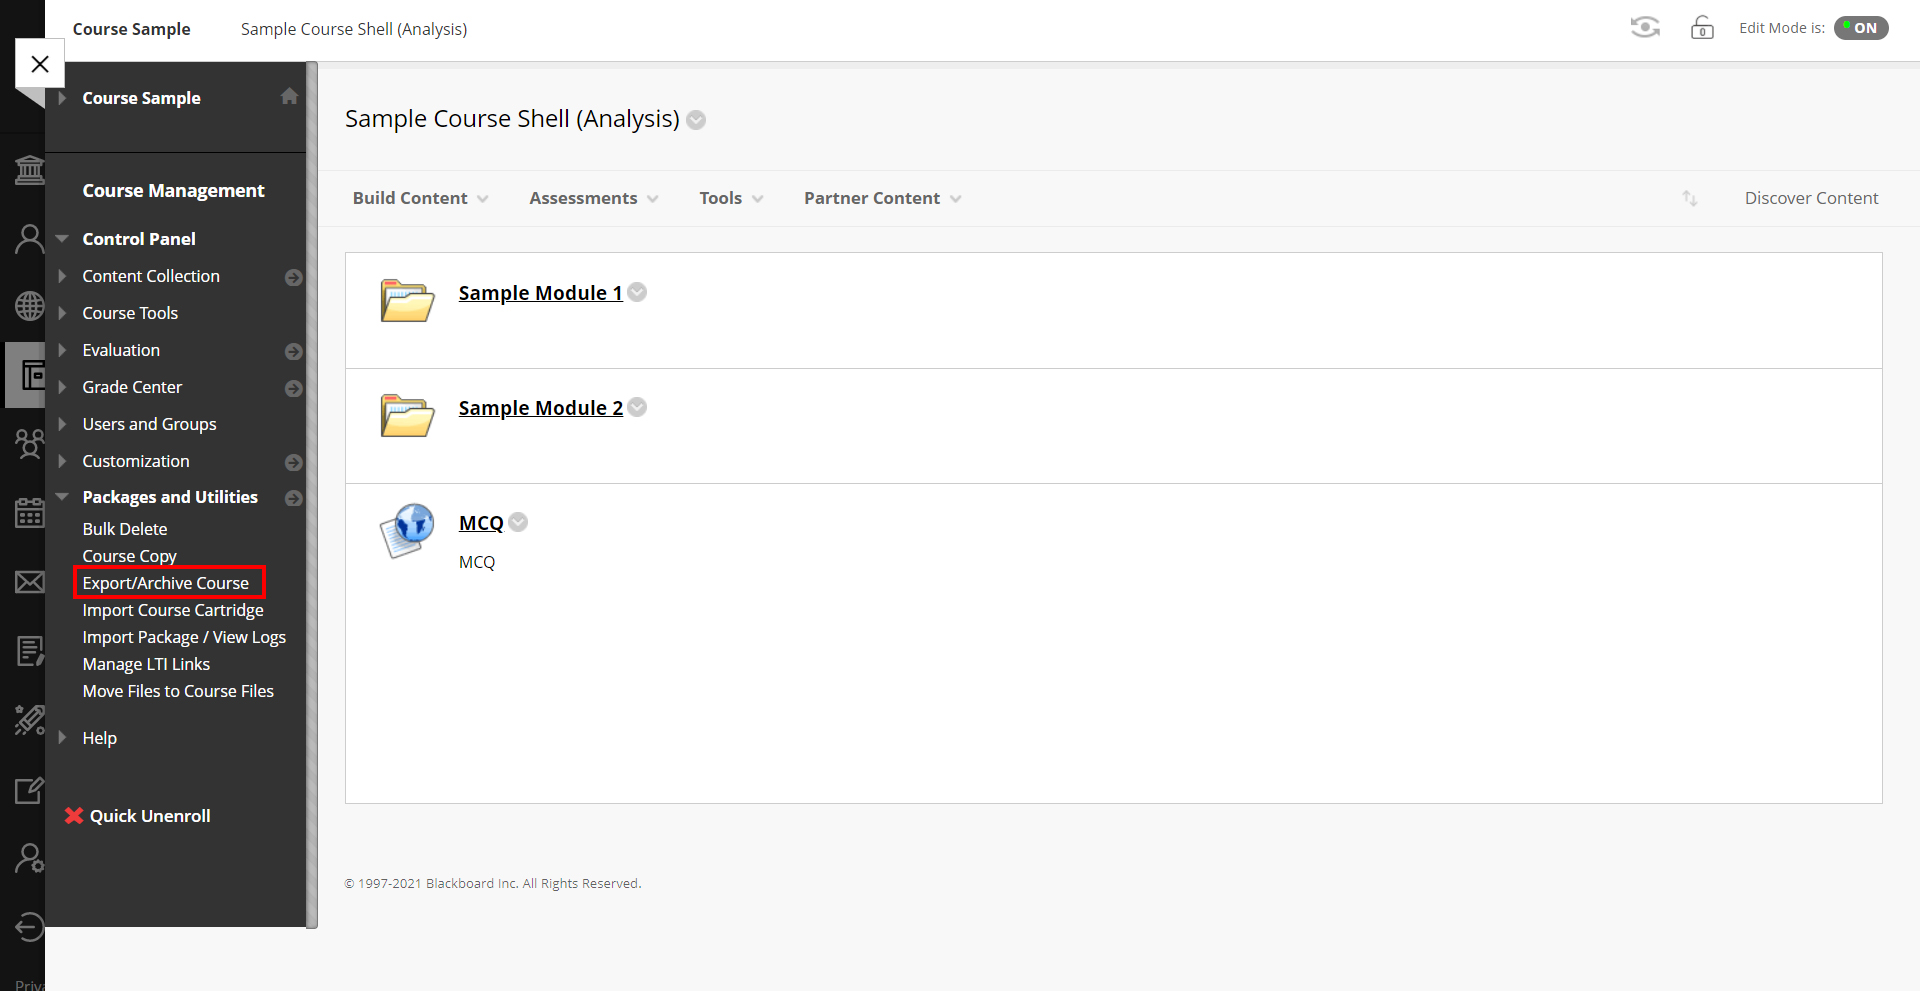
Task: Click the Course Sample home icon
Action: pos(290,96)
